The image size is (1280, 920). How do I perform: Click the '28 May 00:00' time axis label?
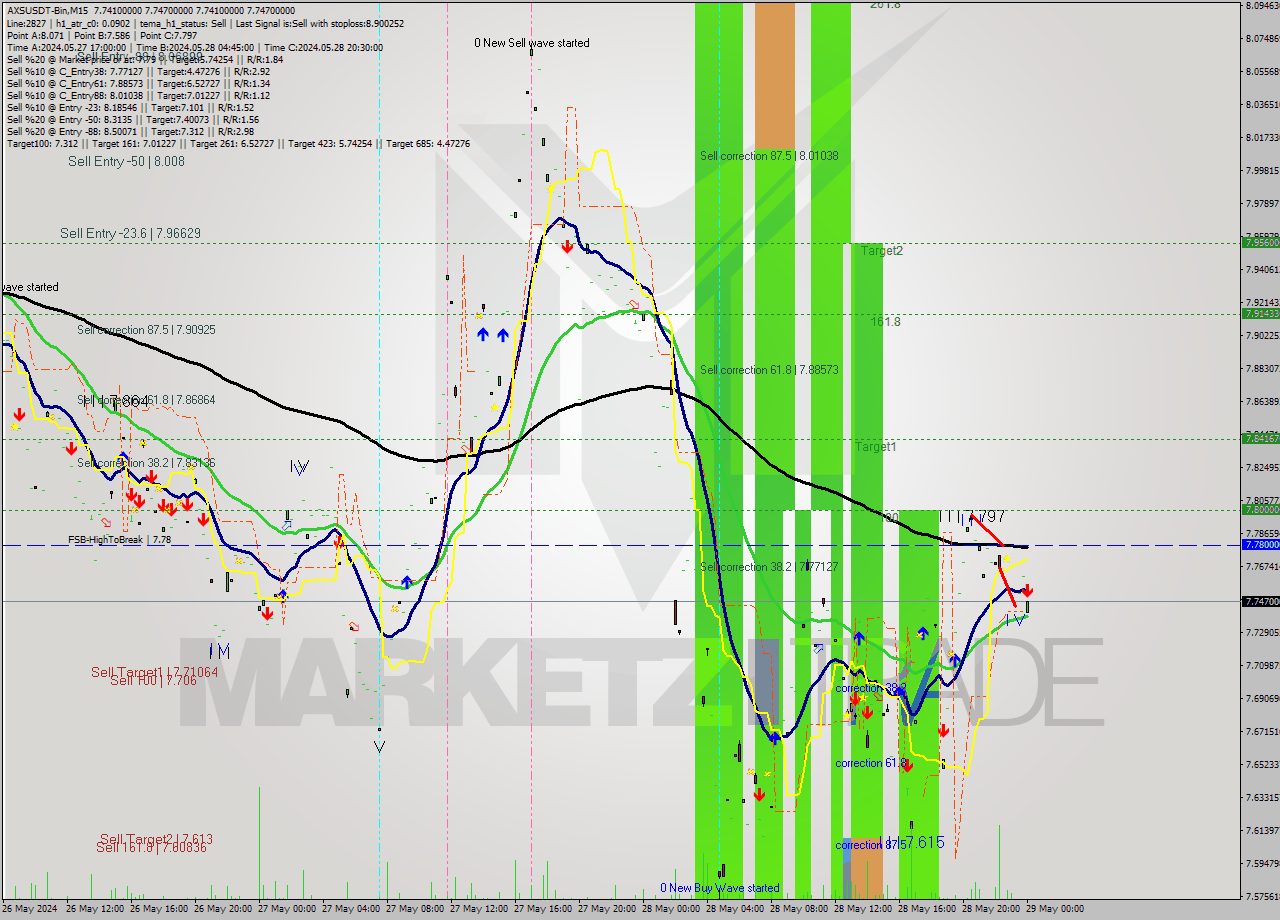tap(672, 909)
